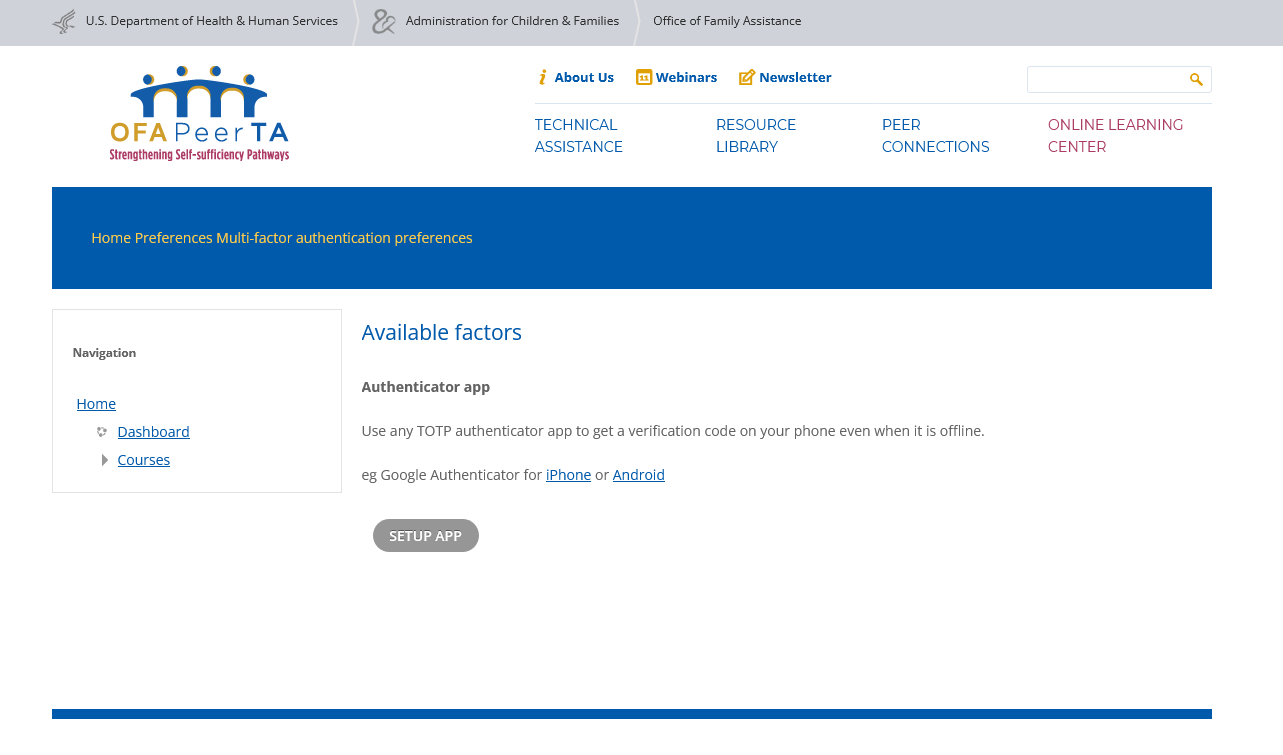
Task: Expand the Courses tree arrow
Action: pyautogui.click(x=105, y=460)
